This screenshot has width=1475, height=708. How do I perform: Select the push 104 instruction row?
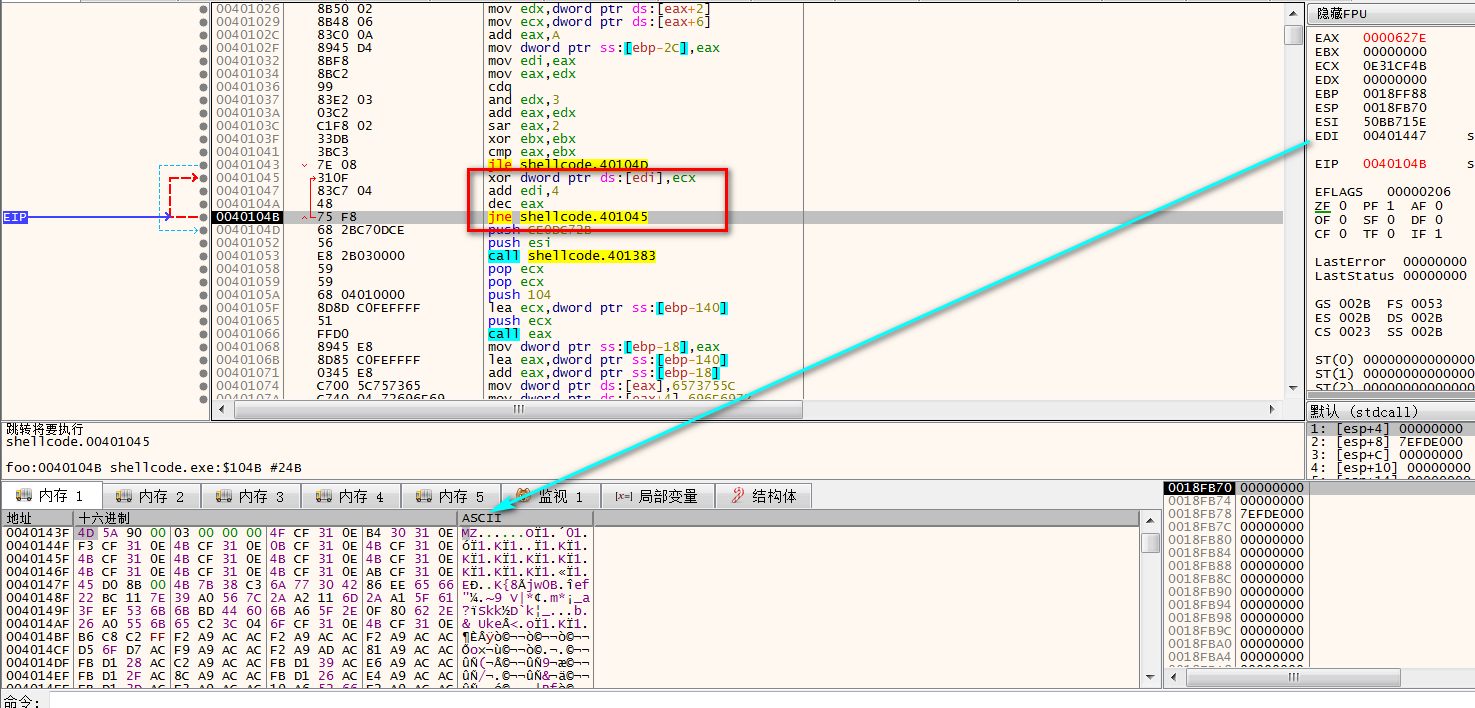[x=519, y=295]
